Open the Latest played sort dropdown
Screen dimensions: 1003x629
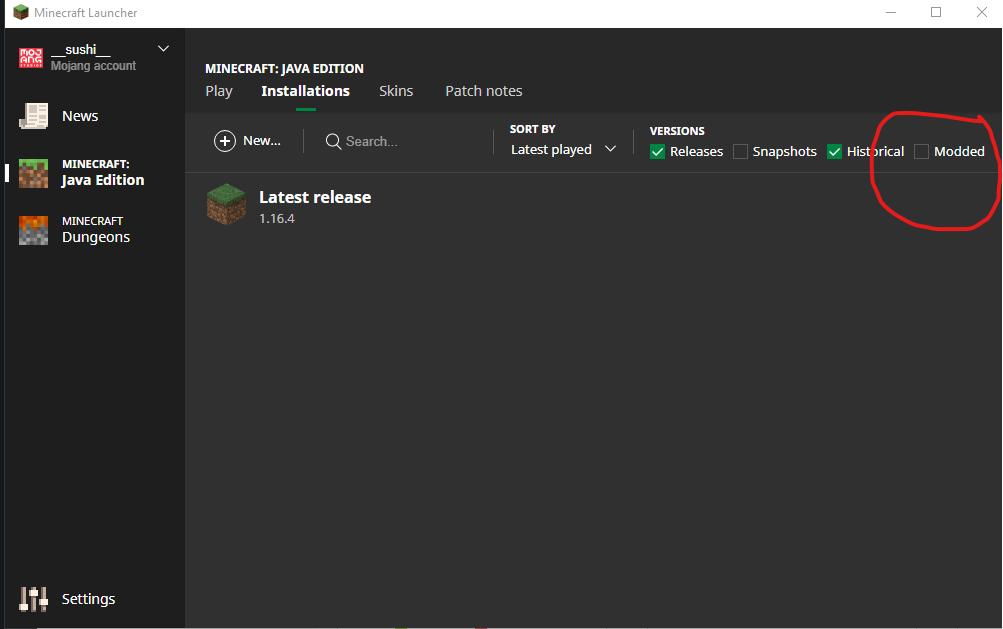(563, 150)
